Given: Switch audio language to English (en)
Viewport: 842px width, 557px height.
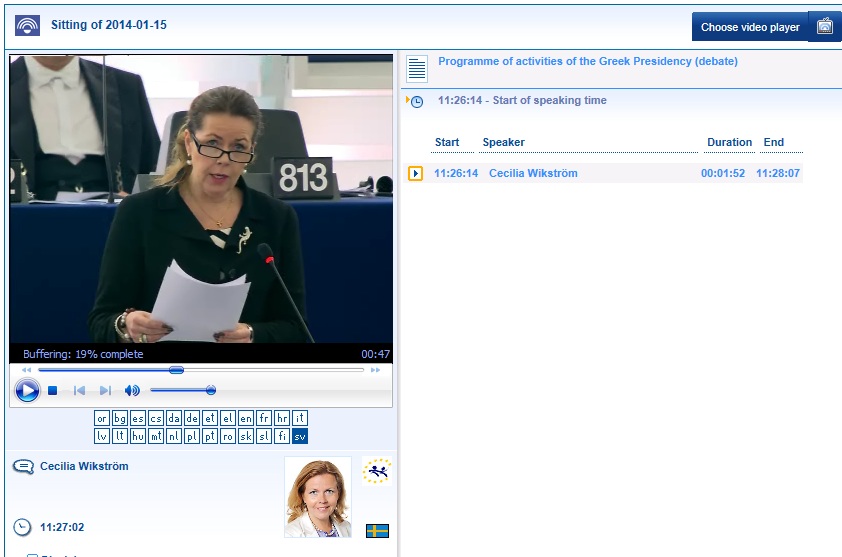Looking at the screenshot, I should click(x=246, y=418).
